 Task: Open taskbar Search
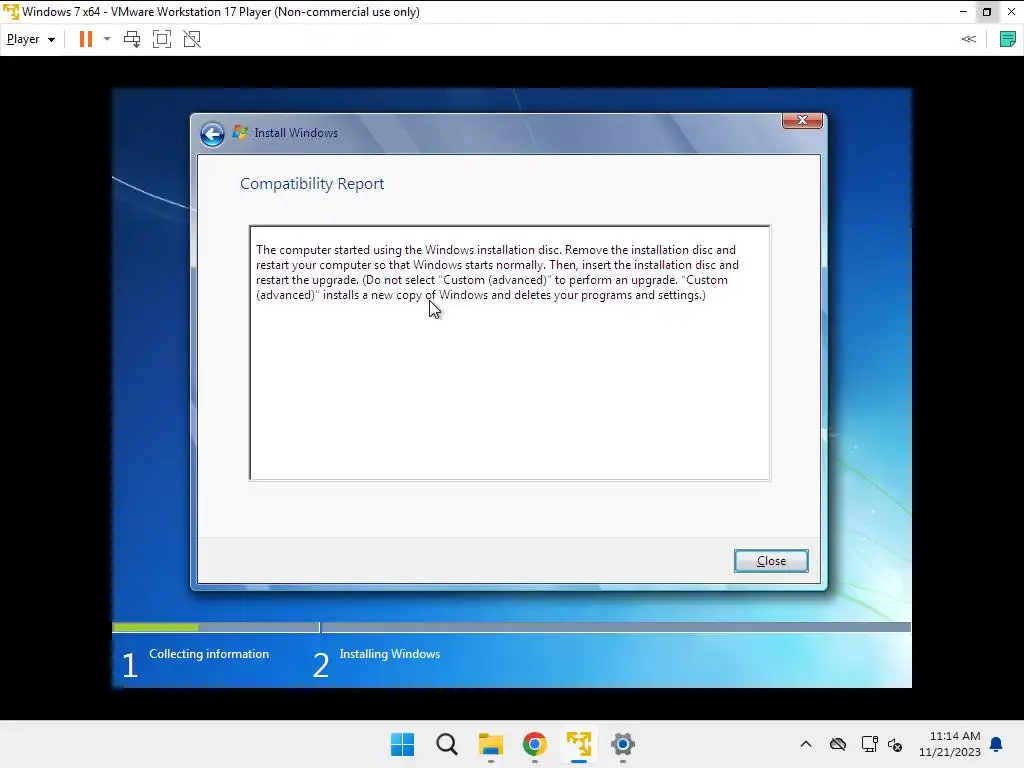point(447,744)
